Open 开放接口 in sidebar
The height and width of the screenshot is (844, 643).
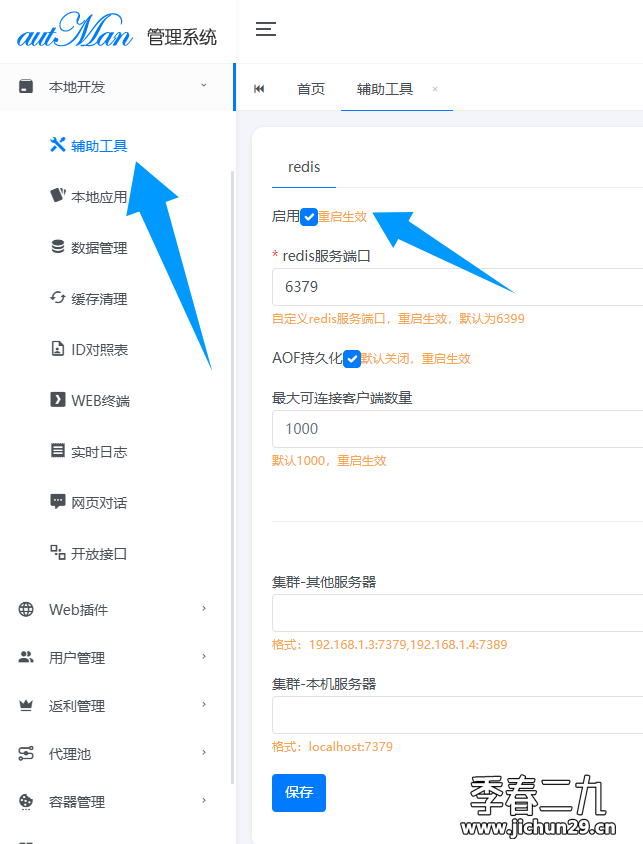(x=100, y=554)
